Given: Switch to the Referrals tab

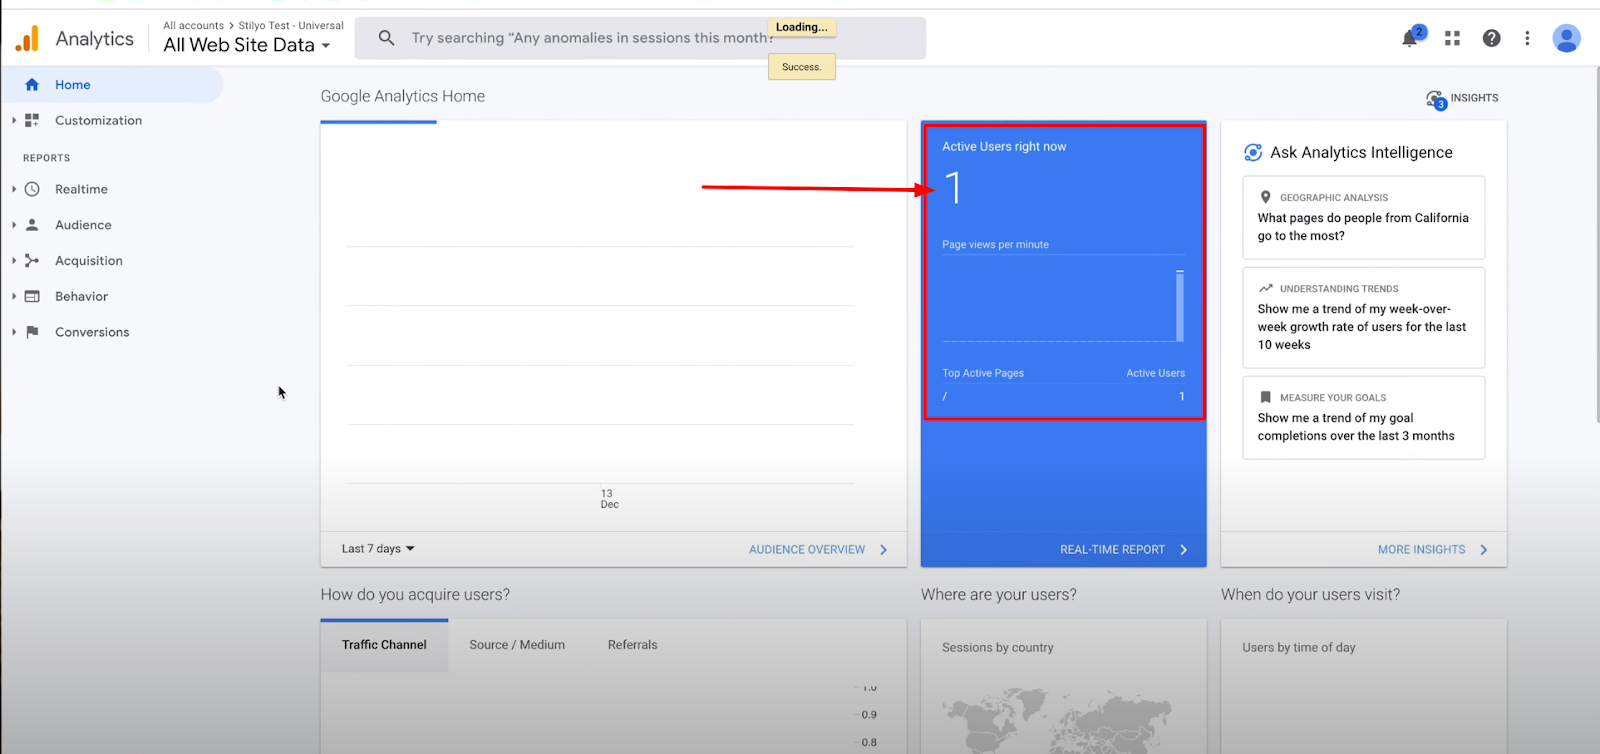Looking at the screenshot, I should (x=633, y=645).
